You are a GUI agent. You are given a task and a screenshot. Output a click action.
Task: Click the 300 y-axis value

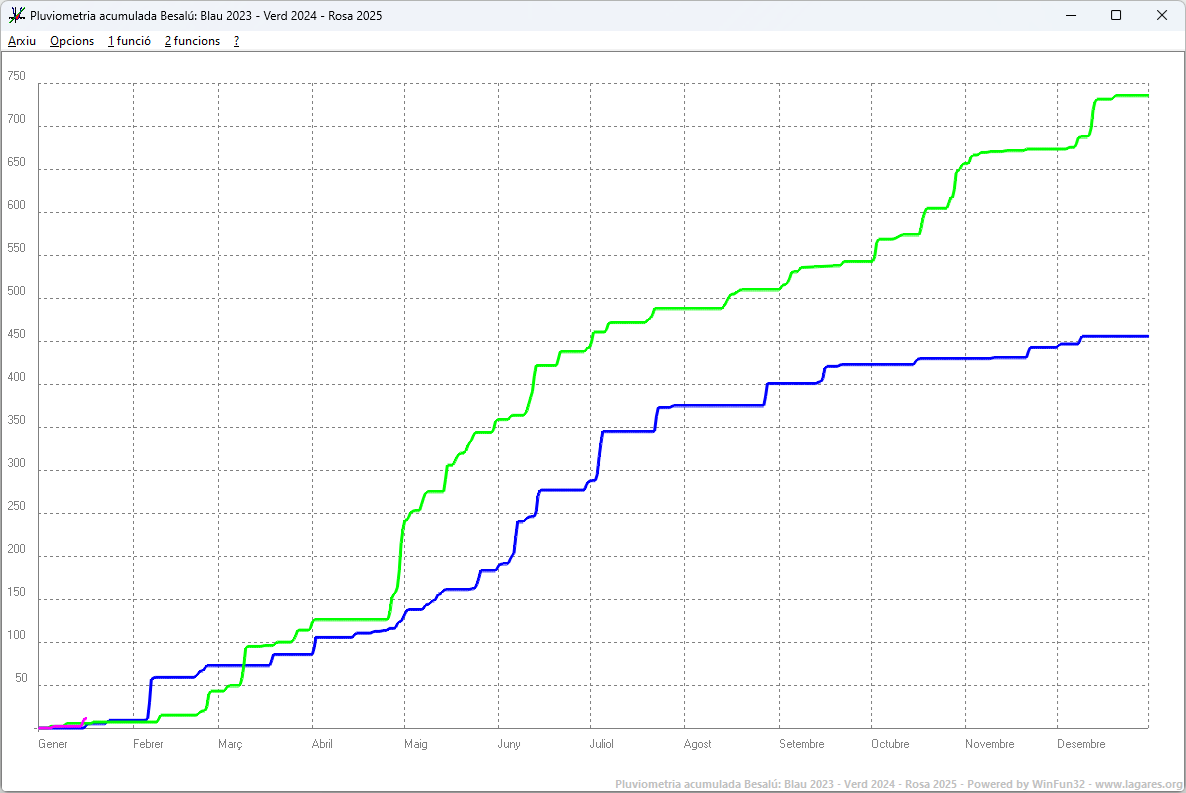pyautogui.click(x=17, y=463)
